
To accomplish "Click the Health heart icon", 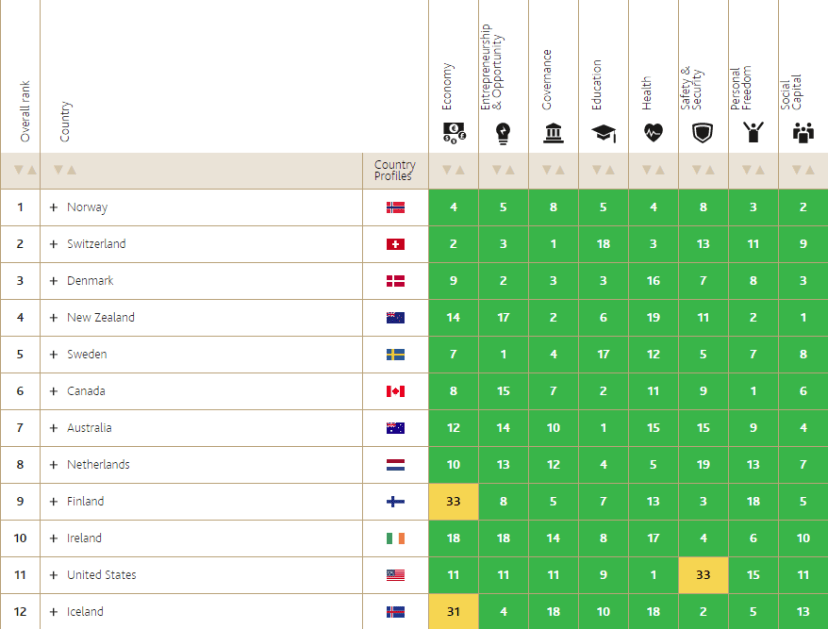I will pyautogui.click(x=653, y=132).
